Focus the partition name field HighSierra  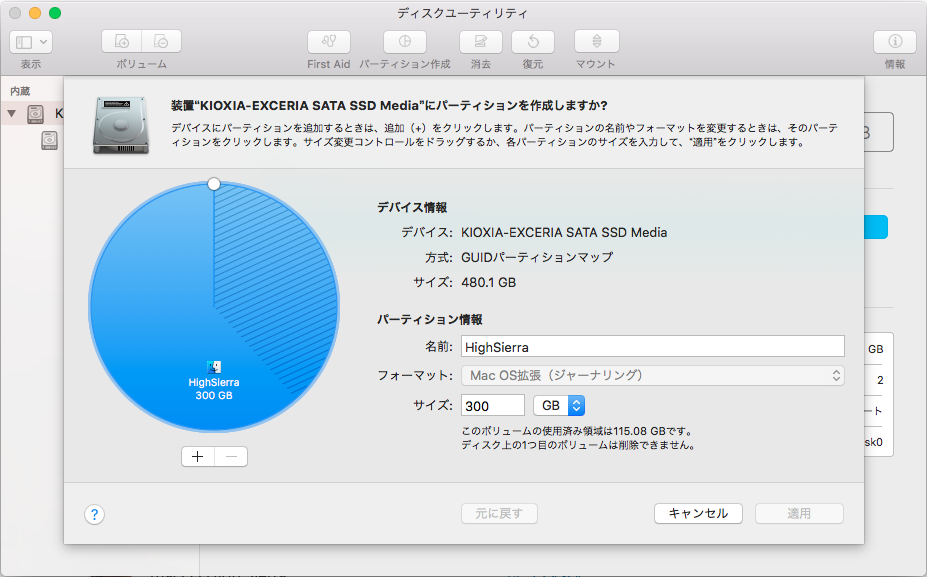[653, 346]
